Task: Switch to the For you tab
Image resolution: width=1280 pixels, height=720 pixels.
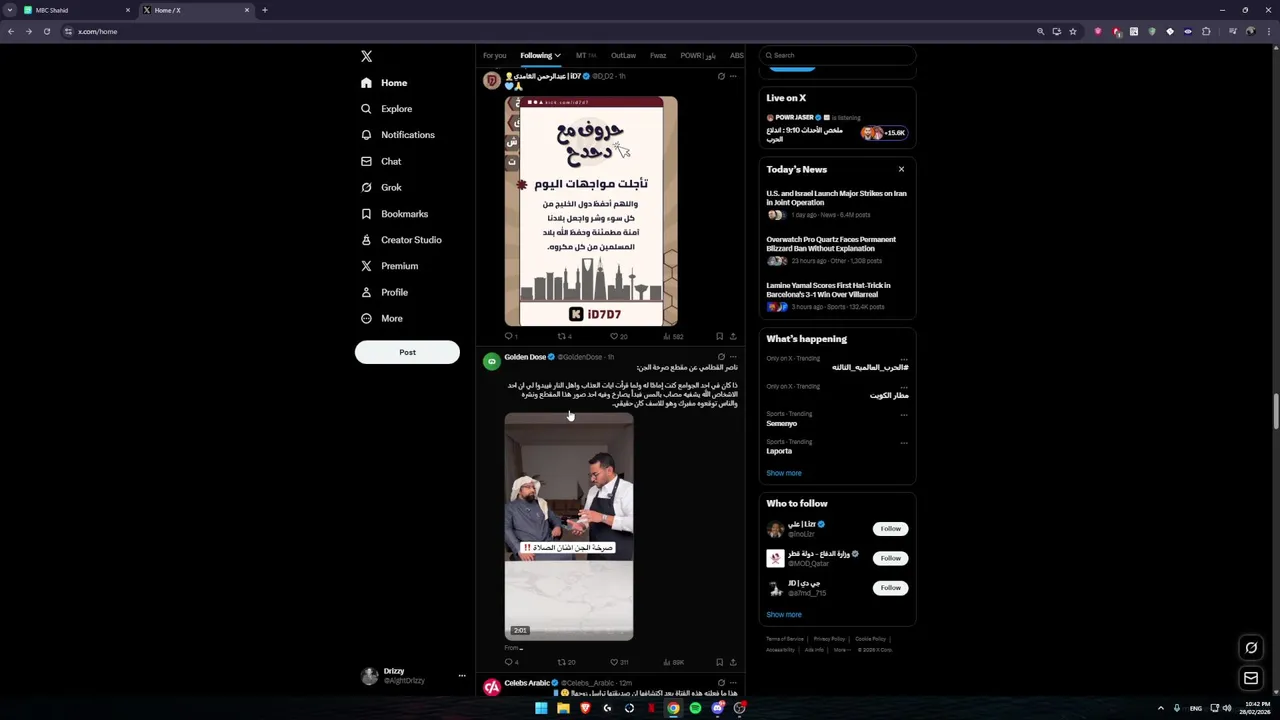Action: [494, 56]
